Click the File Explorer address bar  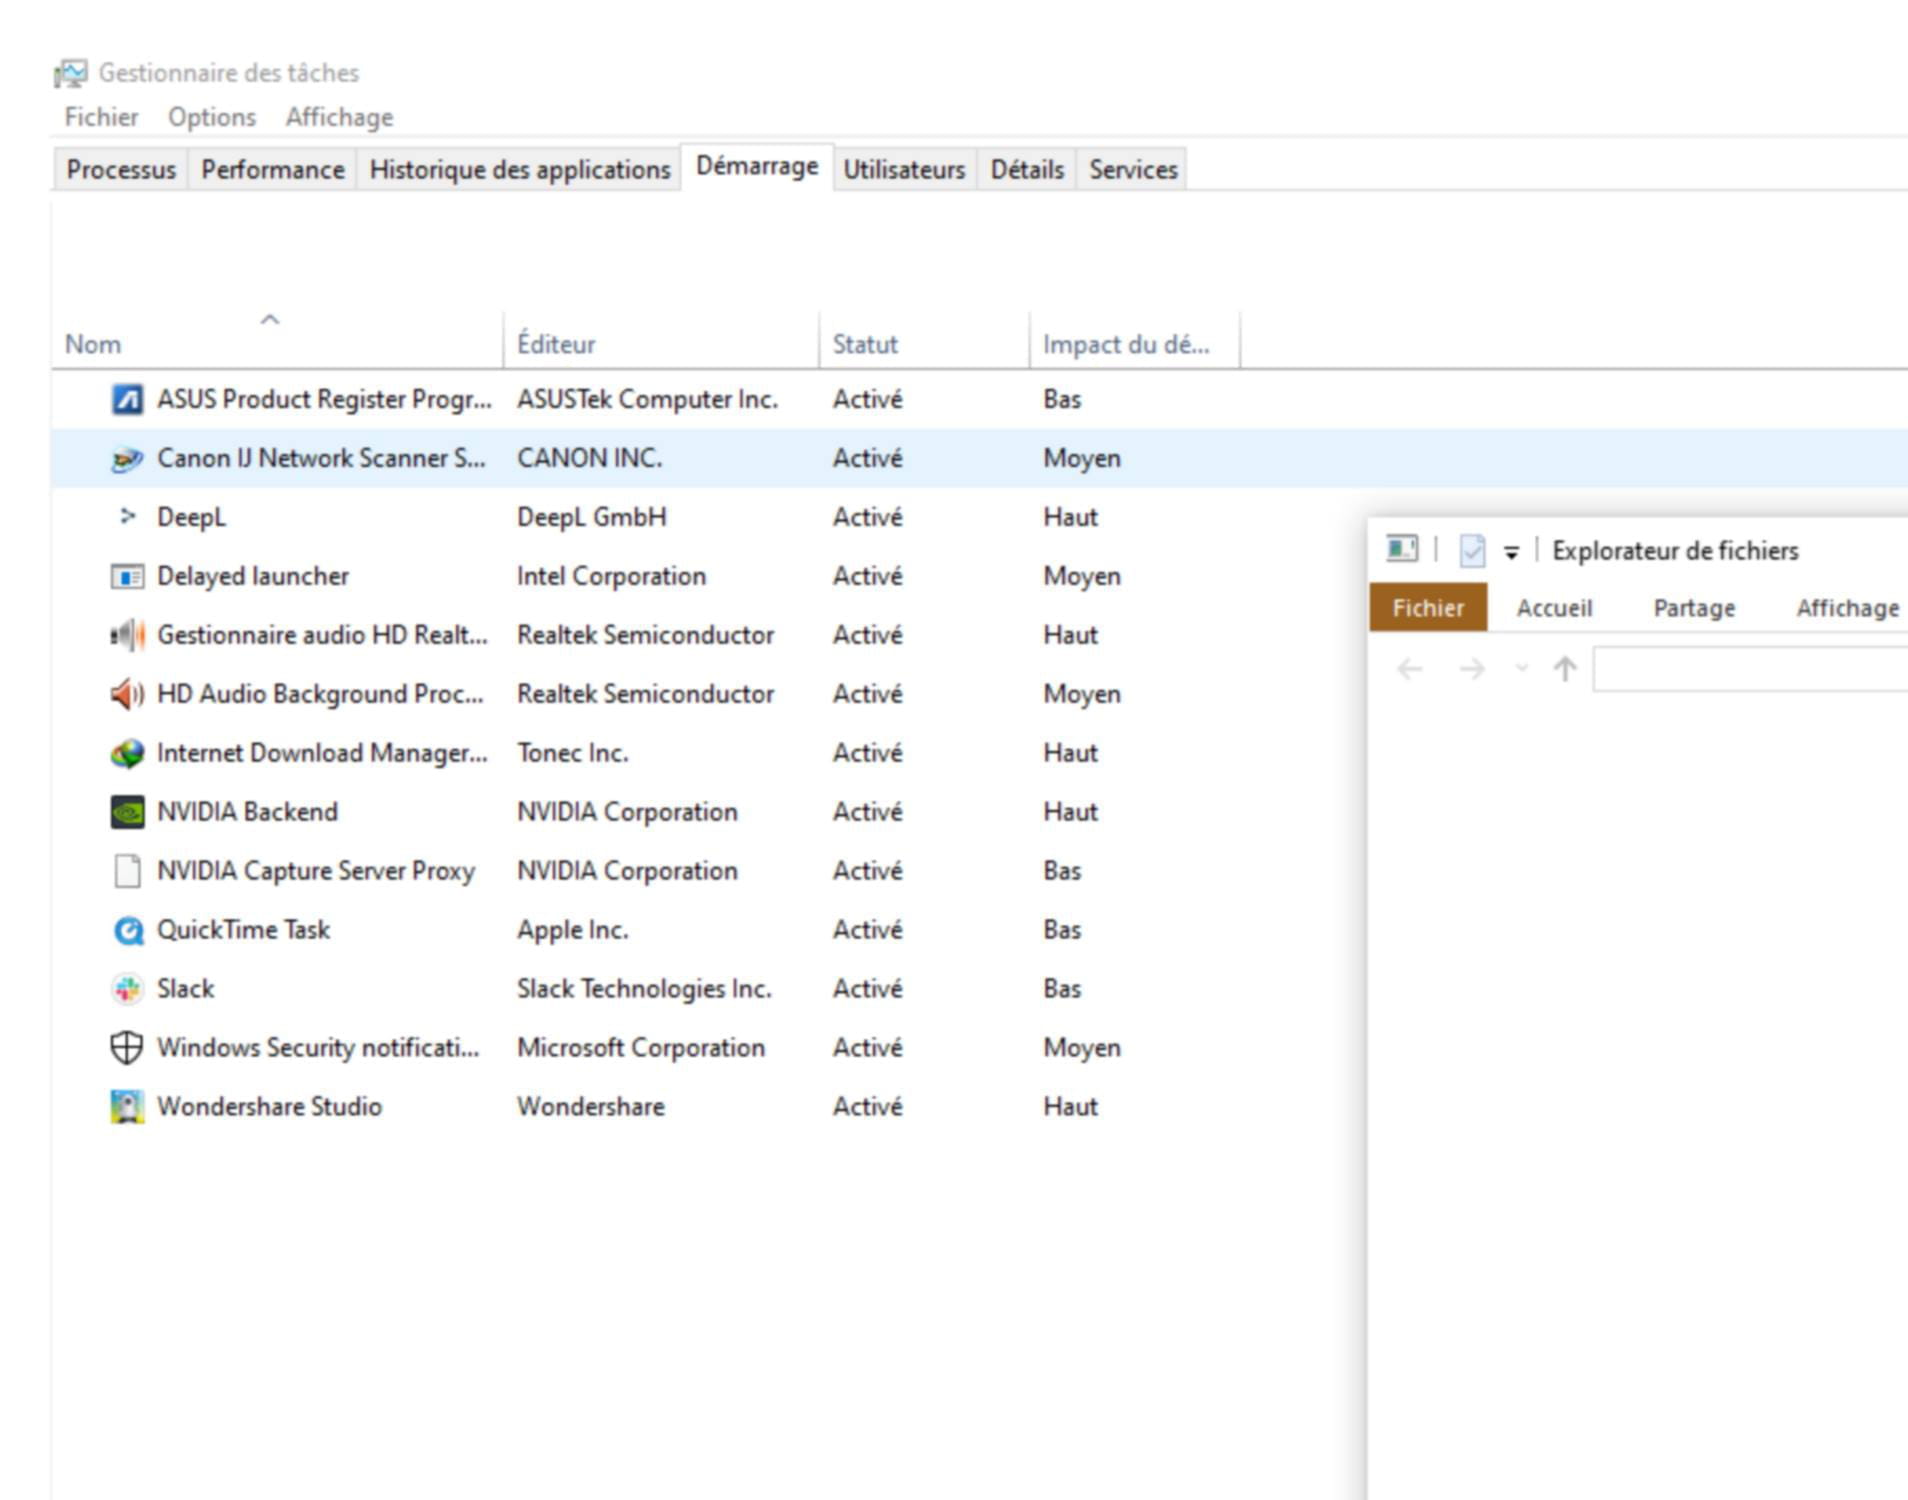(x=1750, y=669)
